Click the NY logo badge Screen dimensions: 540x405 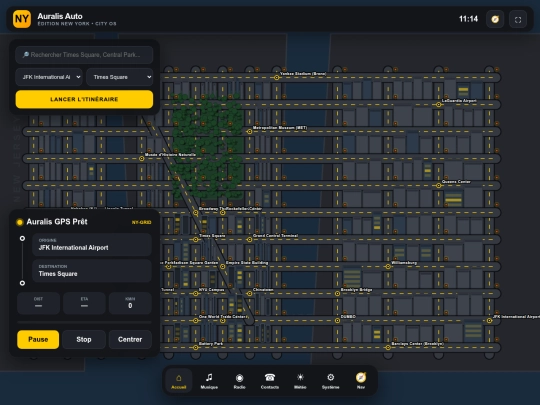[22, 19]
